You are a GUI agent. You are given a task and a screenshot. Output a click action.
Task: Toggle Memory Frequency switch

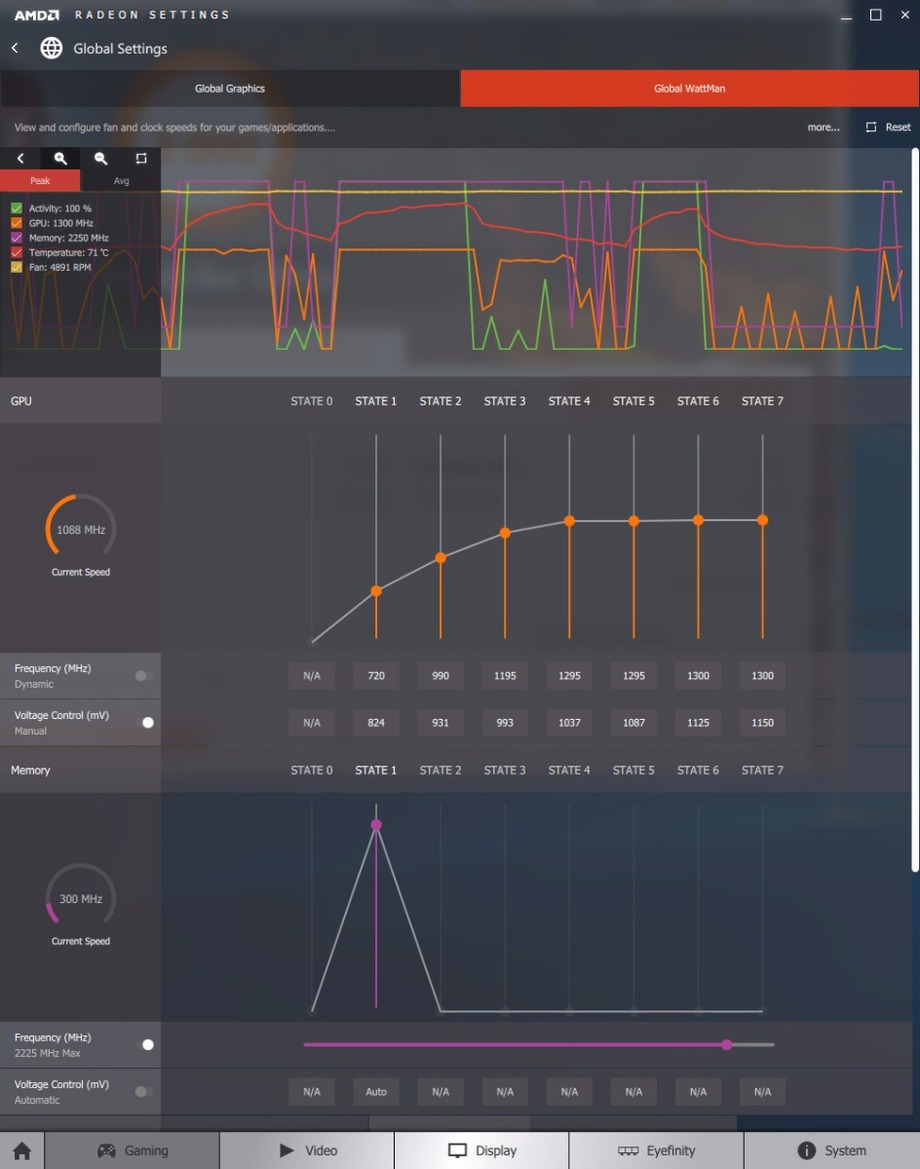point(144,1044)
